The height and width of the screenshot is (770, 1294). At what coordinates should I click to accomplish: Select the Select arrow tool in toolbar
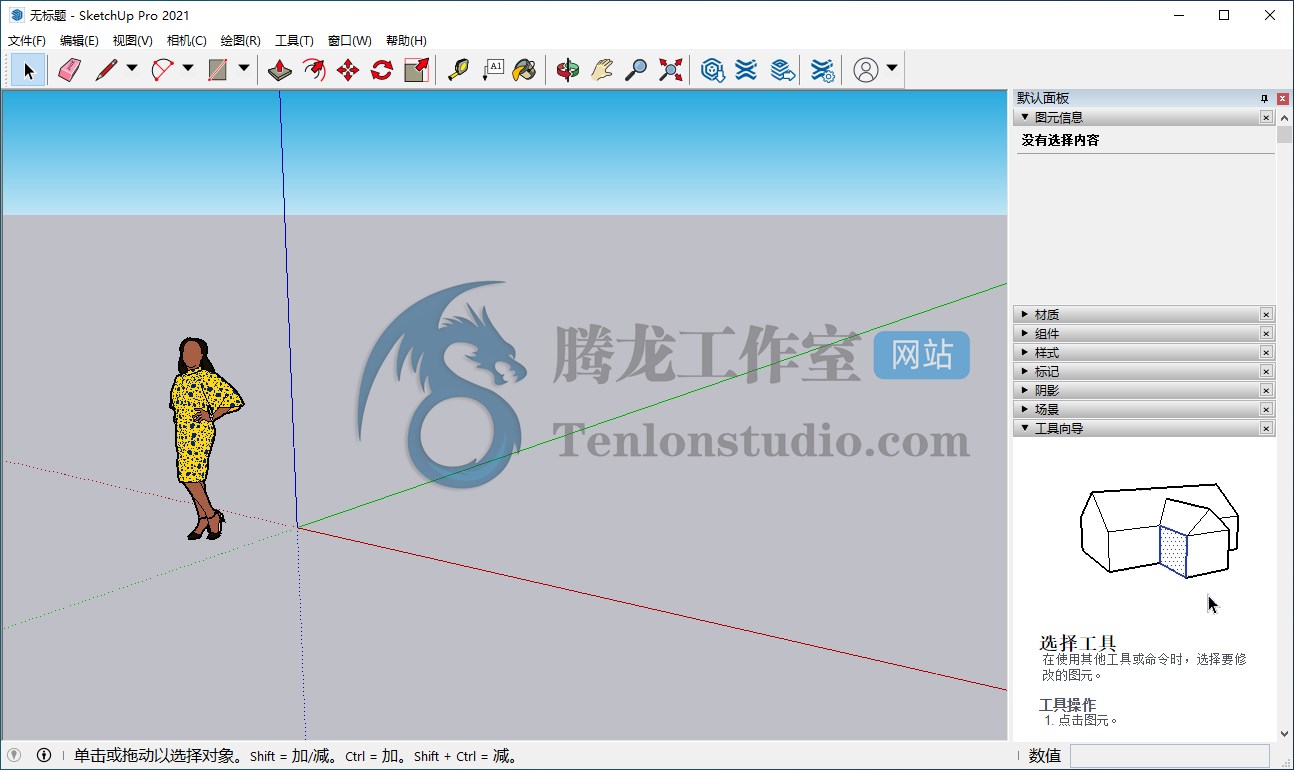click(x=28, y=70)
